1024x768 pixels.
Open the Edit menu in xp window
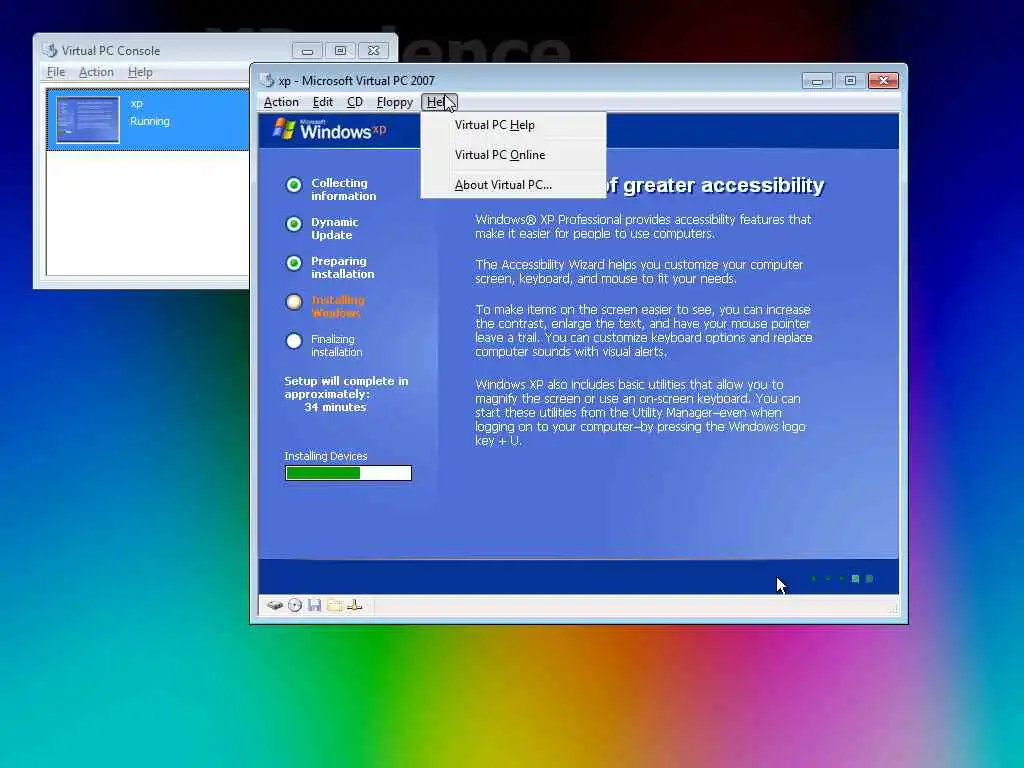tap(323, 102)
